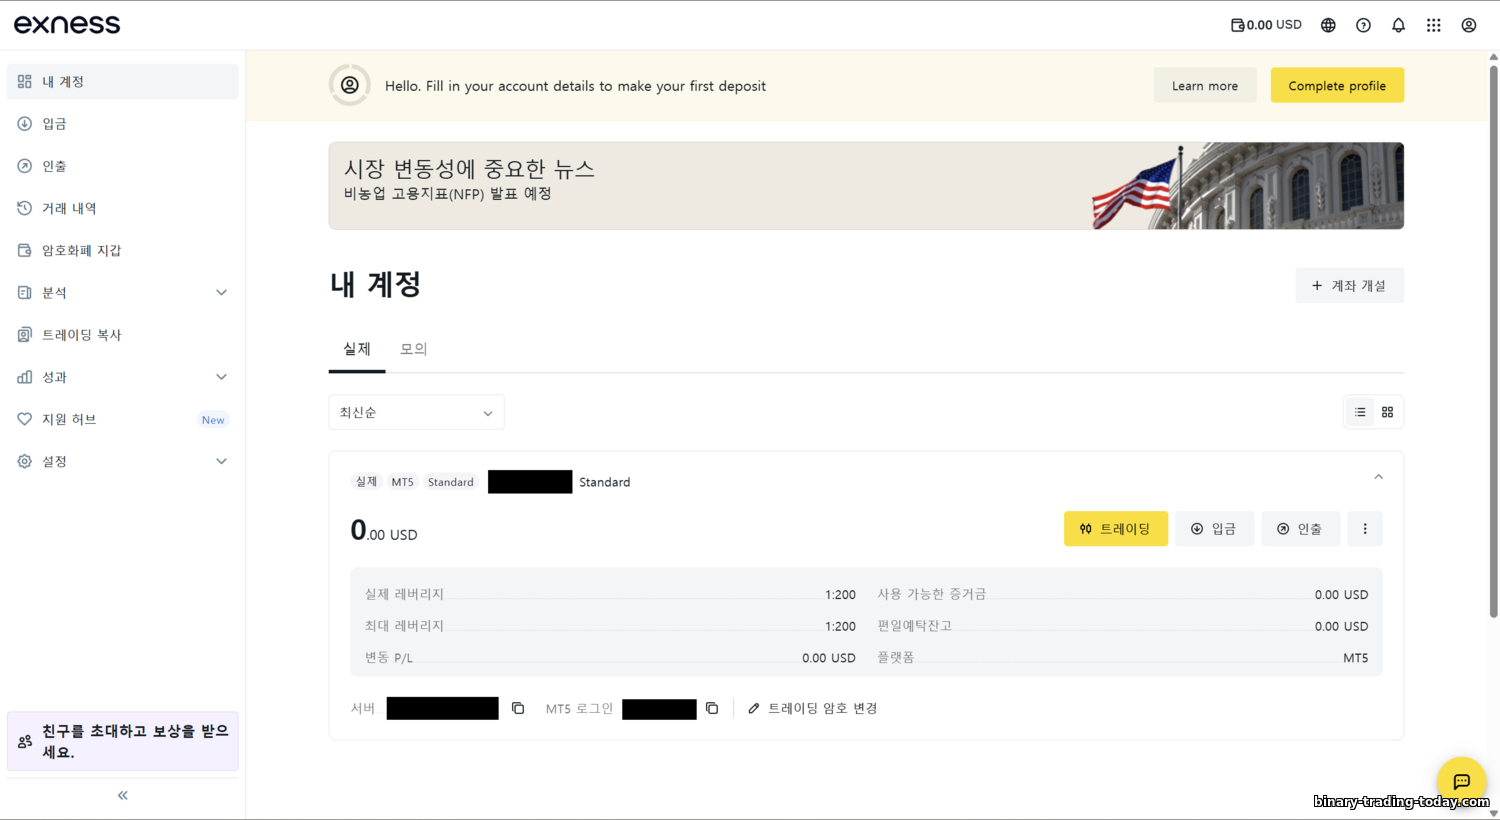
Task: Select the 모의 accounts tab
Action: click(x=413, y=349)
